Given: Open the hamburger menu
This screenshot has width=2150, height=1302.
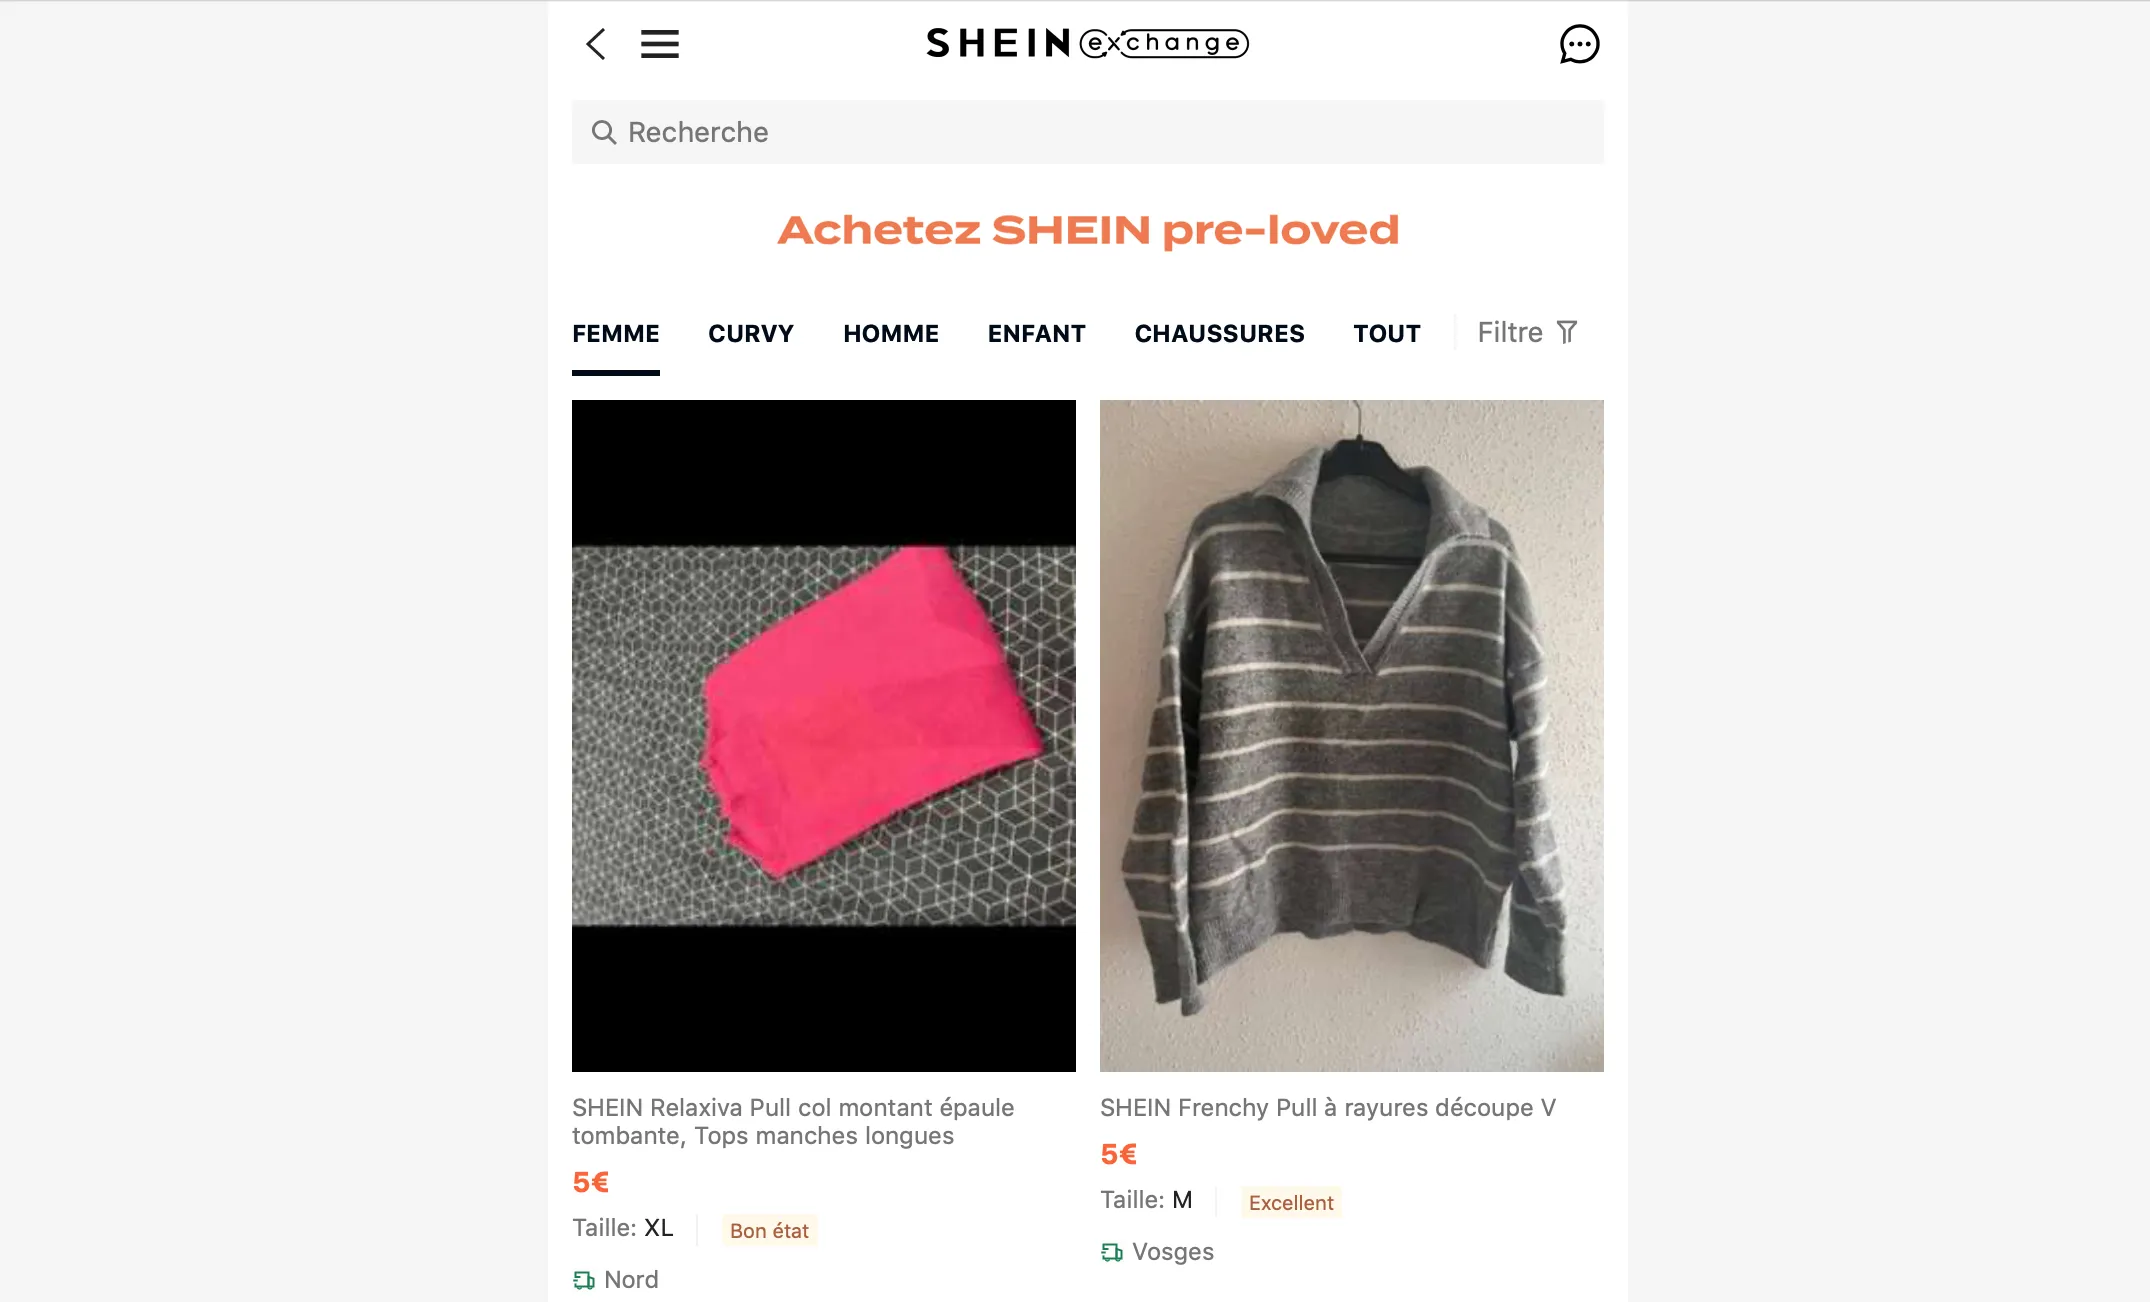Looking at the screenshot, I should [x=660, y=44].
